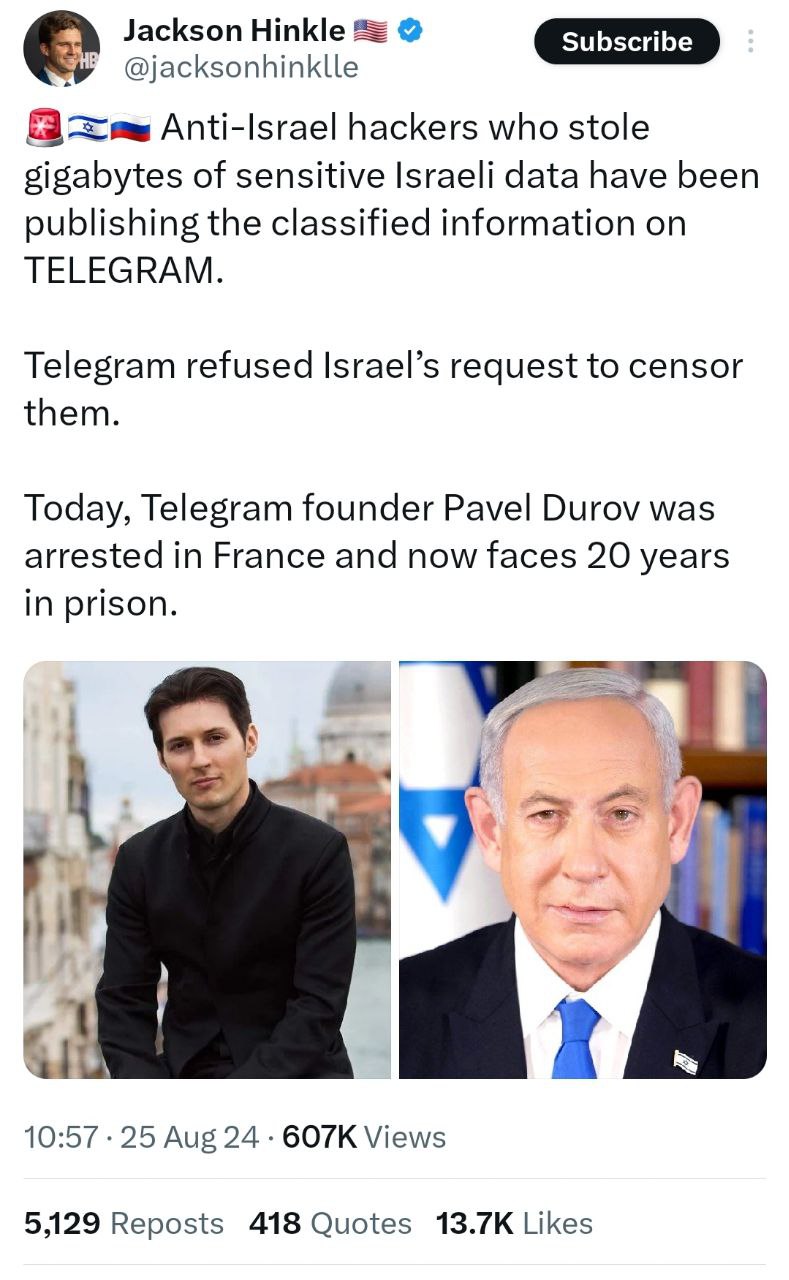Click the blue verified badge
Viewport: 789px width, 1280px height.
click(410, 30)
